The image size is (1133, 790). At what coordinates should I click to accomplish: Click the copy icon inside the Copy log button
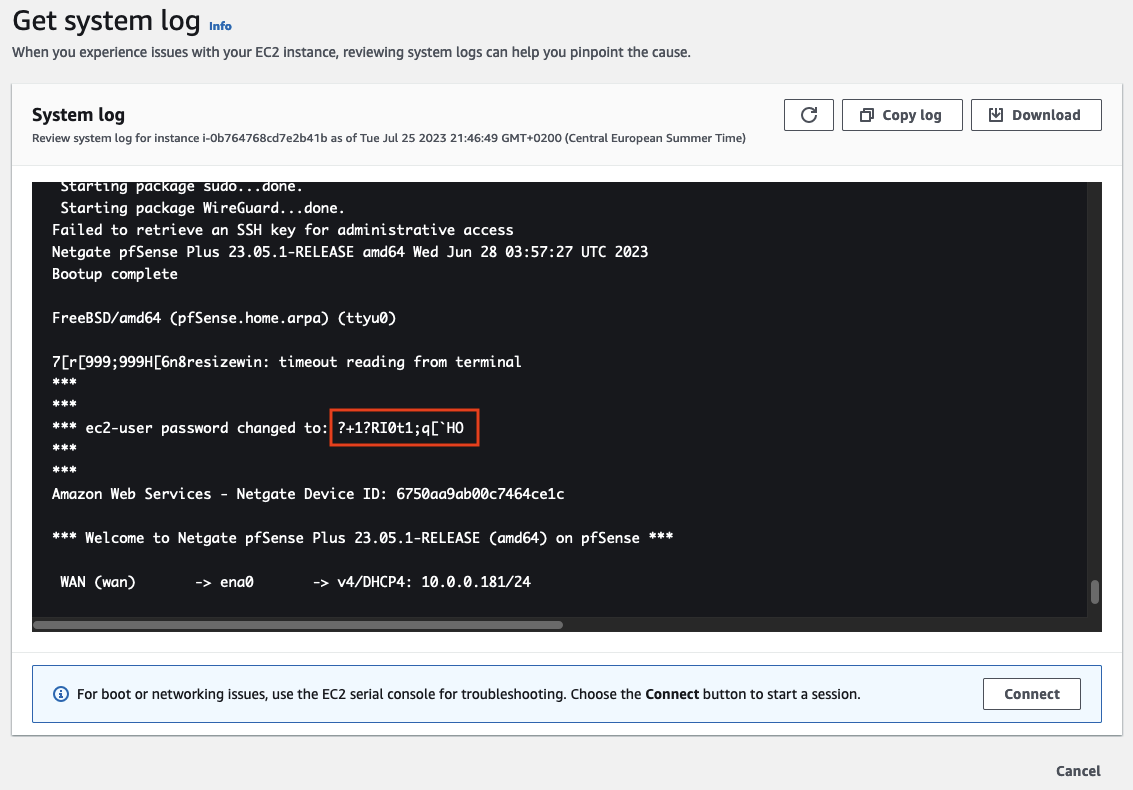click(x=867, y=115)
